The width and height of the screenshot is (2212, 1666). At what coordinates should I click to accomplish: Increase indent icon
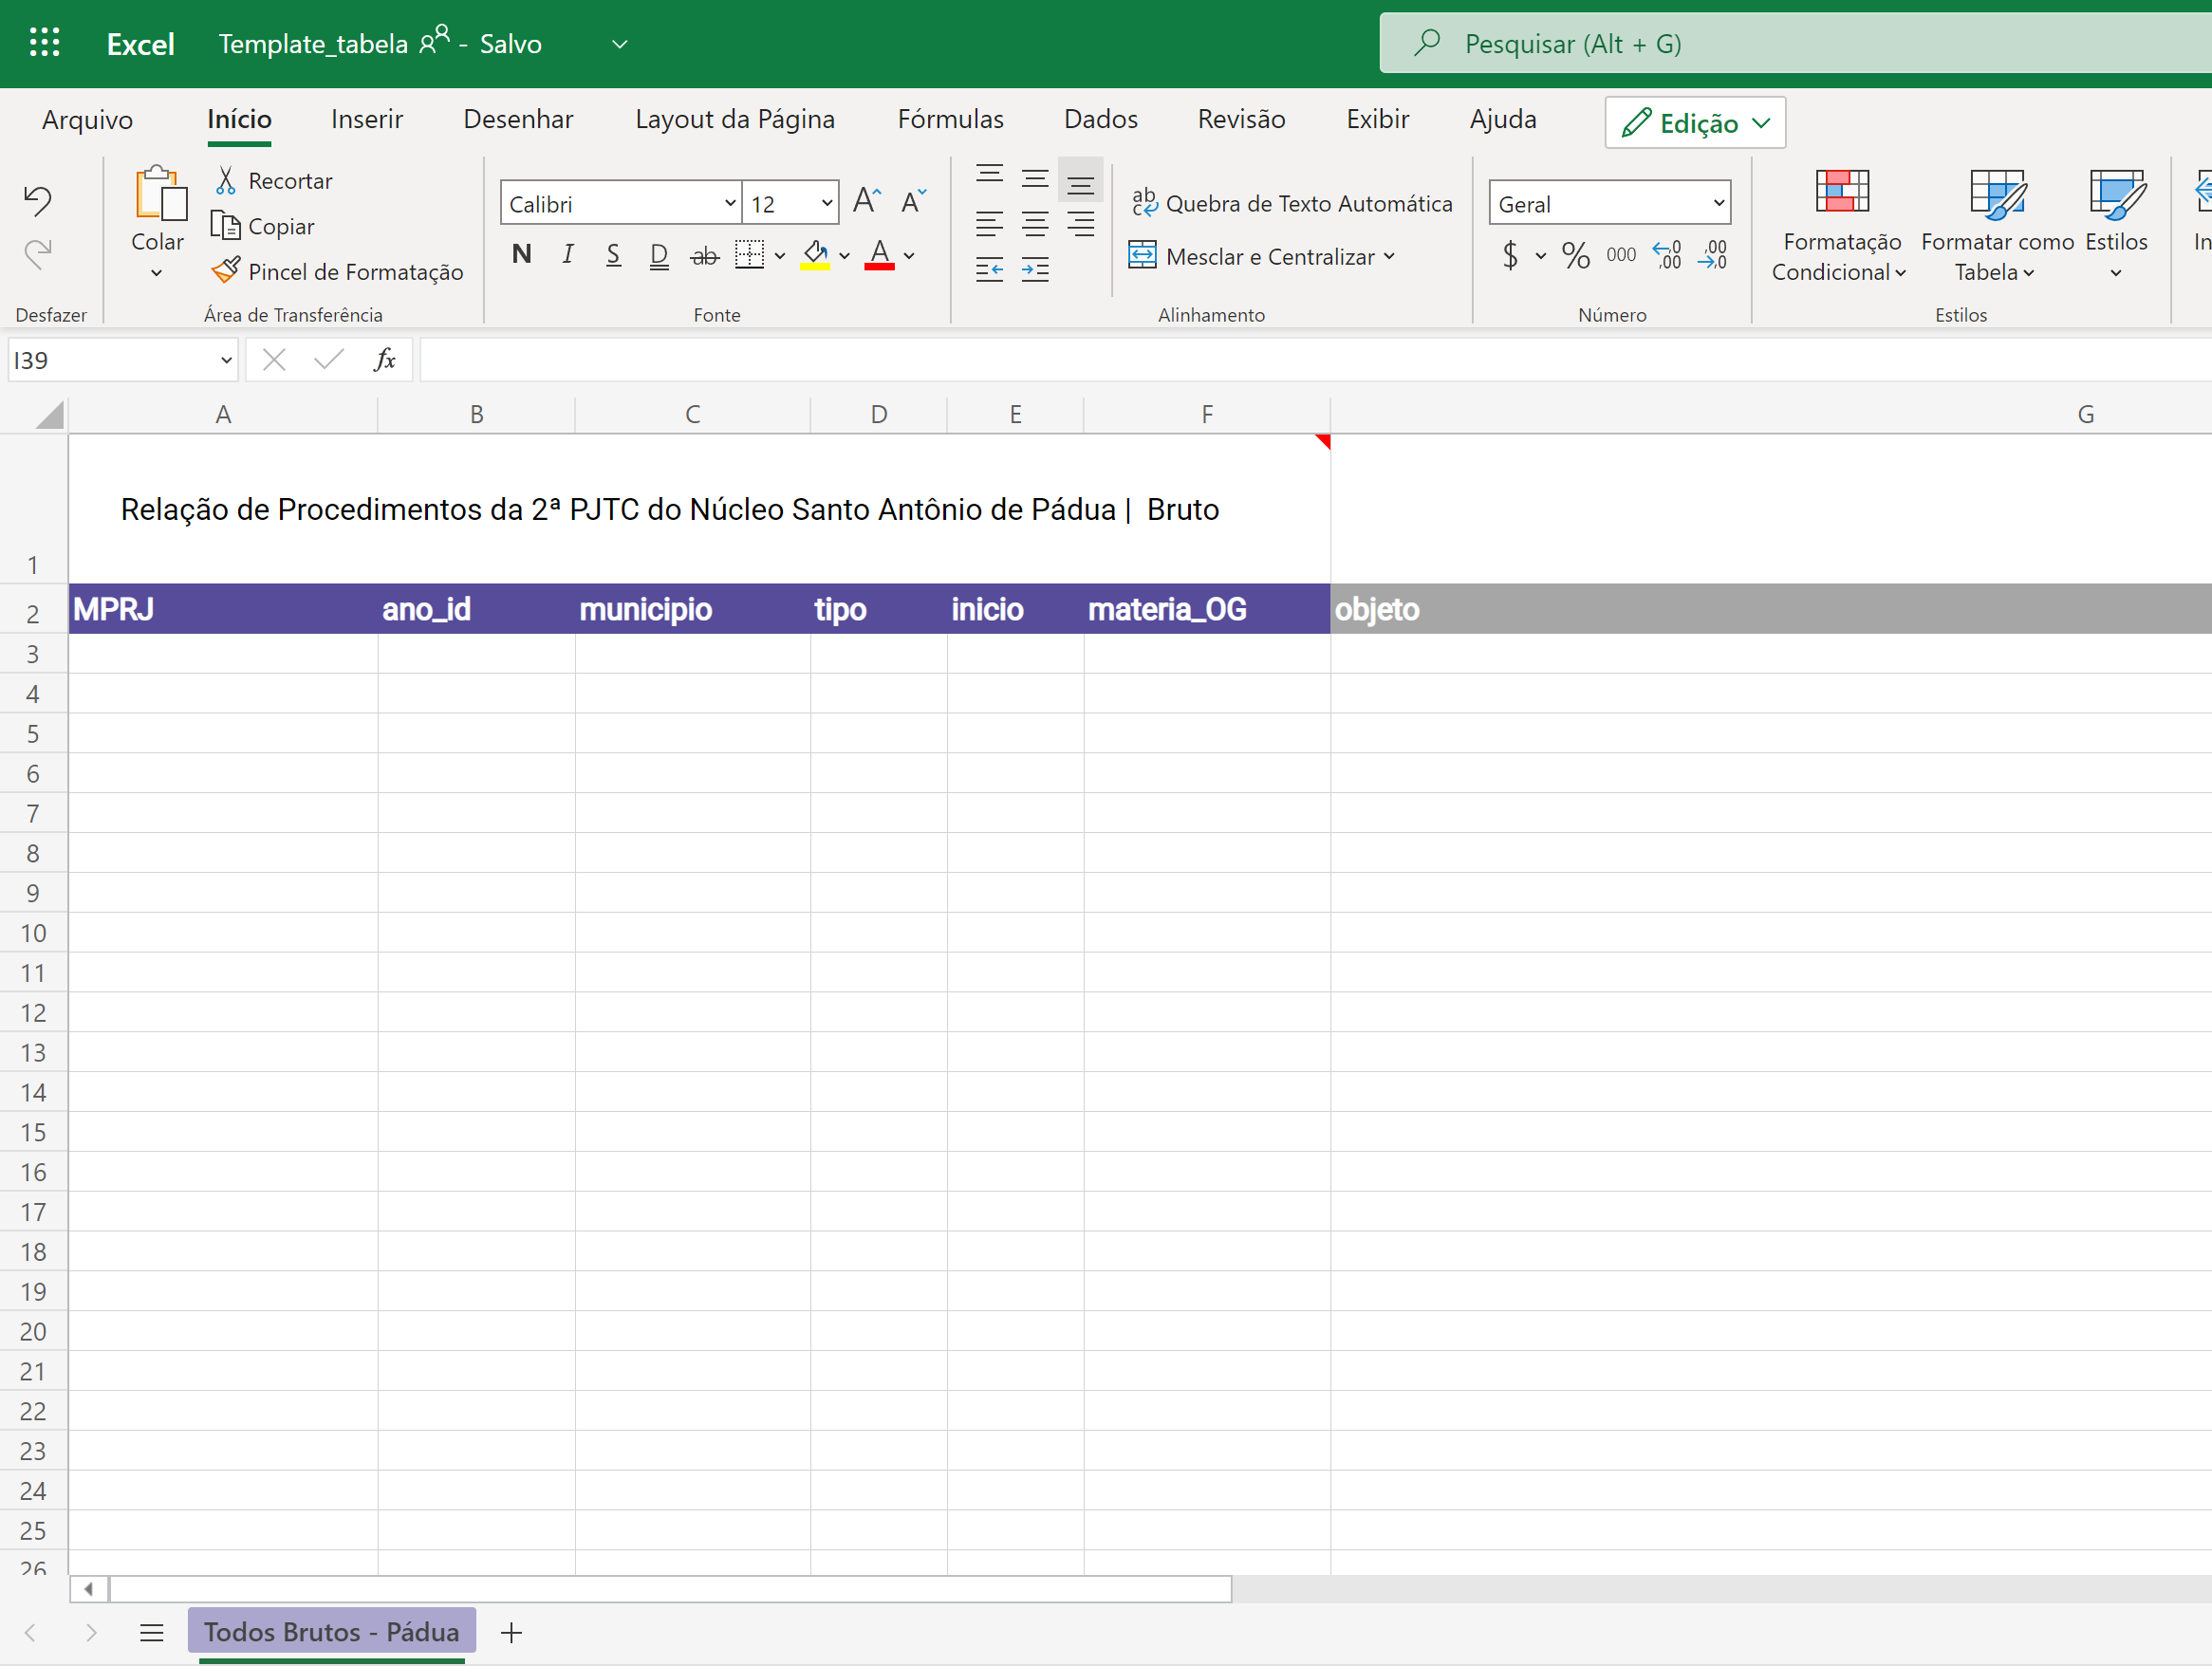tap(1035, 269)
